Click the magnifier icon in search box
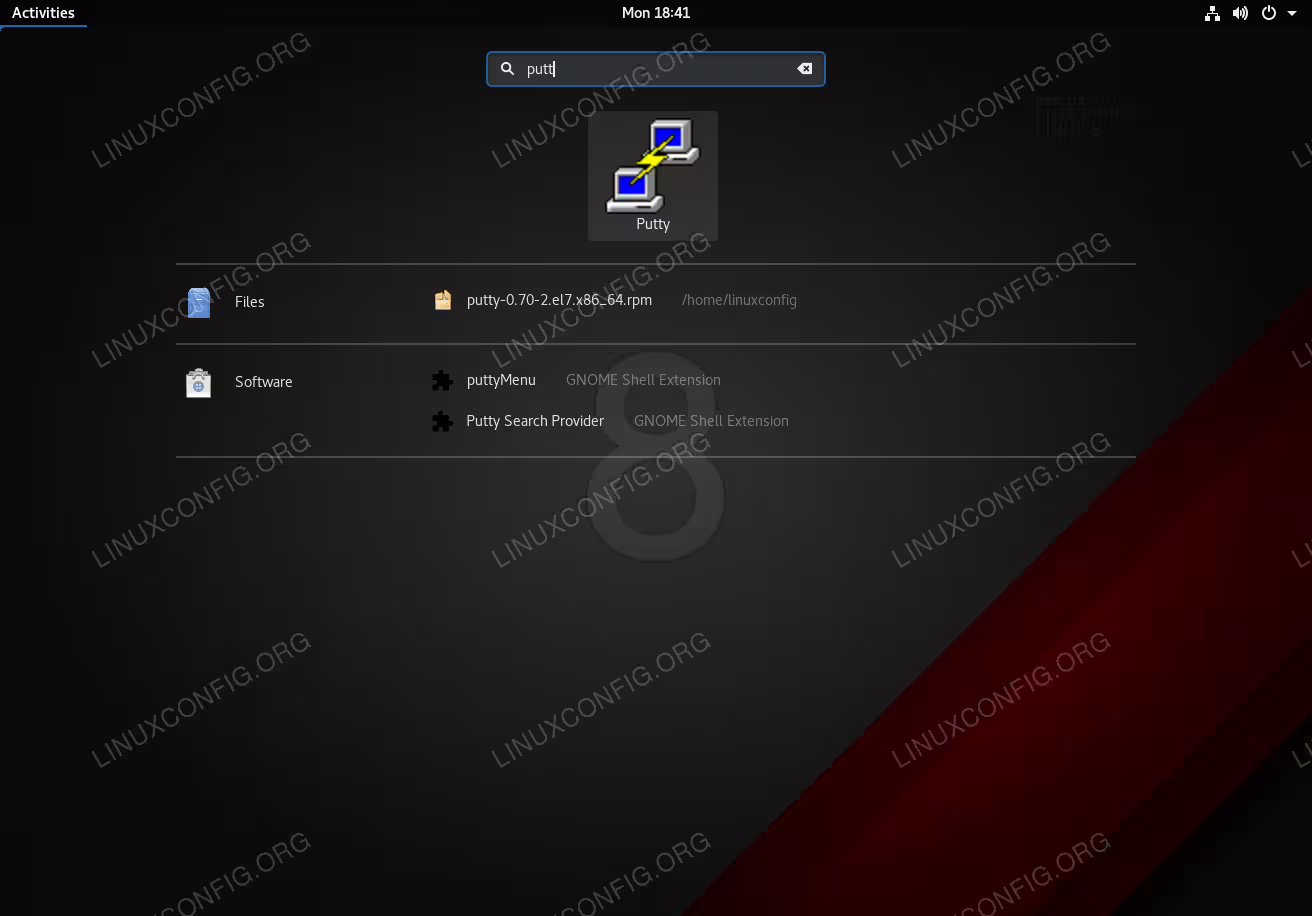Viewport: 1312px width, 916px height. coord(507,69)
